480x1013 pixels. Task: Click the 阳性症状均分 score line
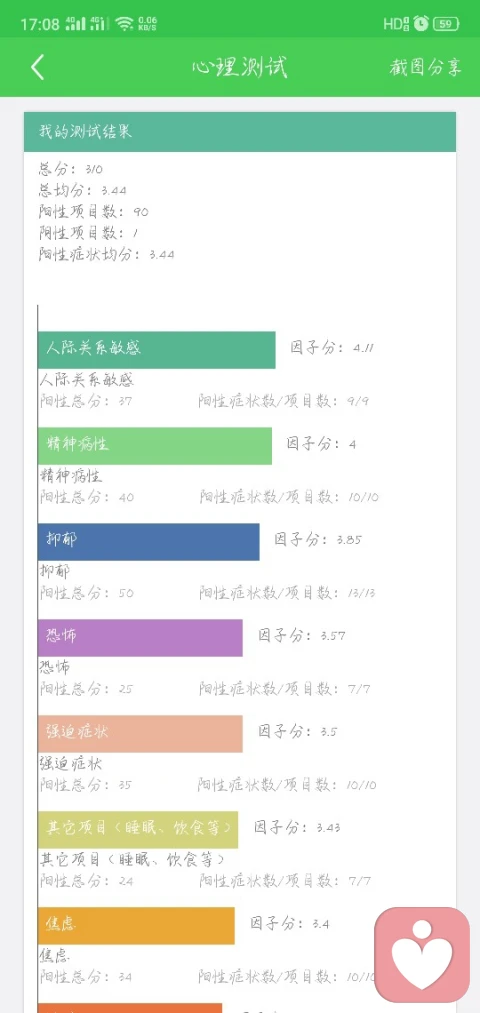[107, 254]
